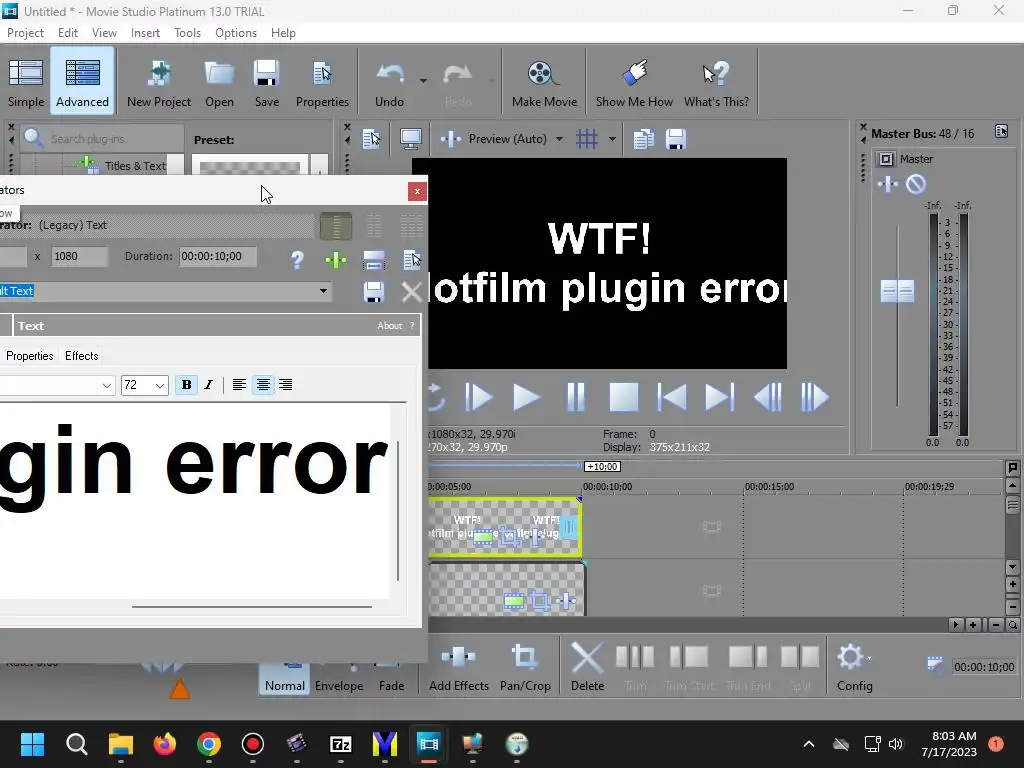The image size is (1024, 768).
Task: Open Master FX on master bus
Action: (x=888, y=184)
